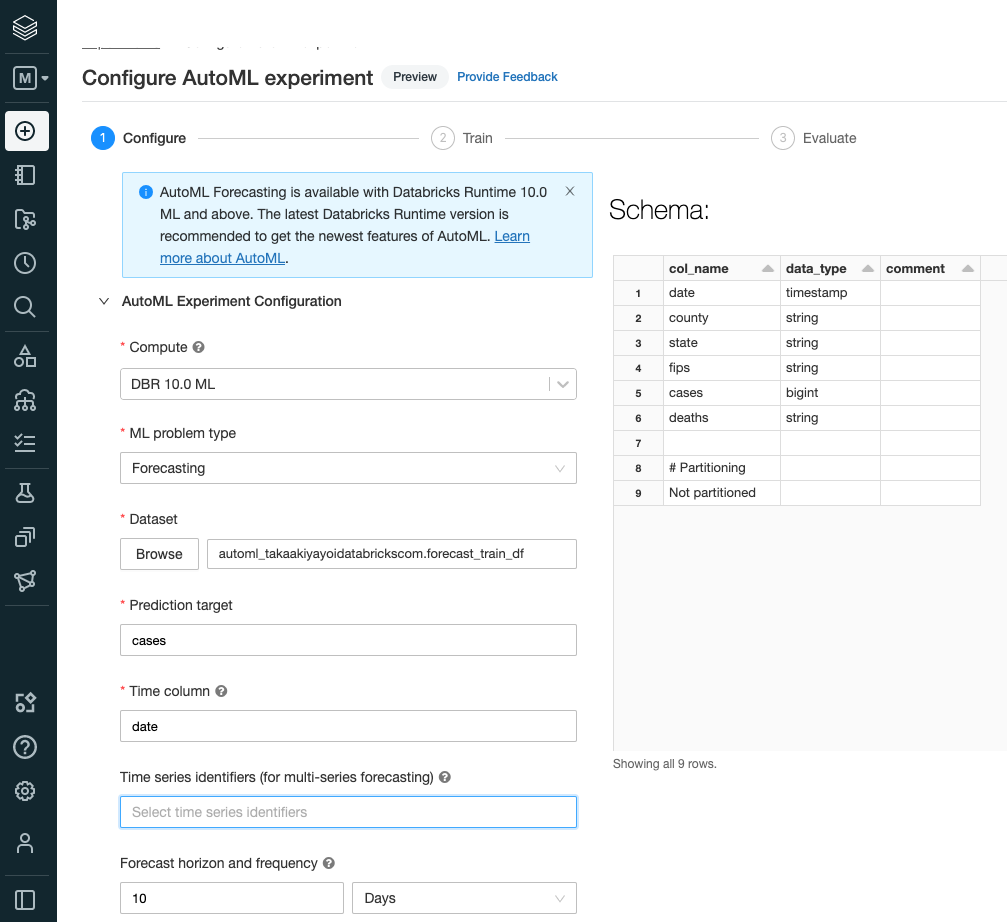Close the AutoML Forecasting info banner
1007x922 pixels.
tap(570, 191)
